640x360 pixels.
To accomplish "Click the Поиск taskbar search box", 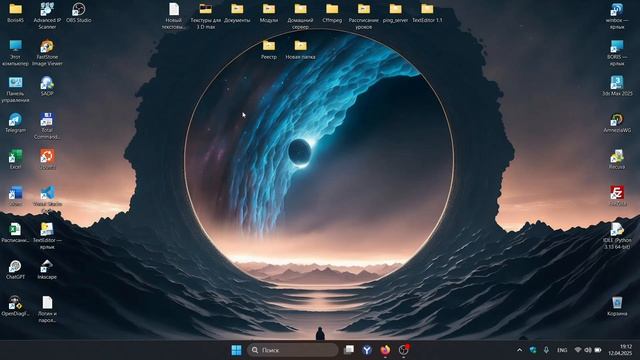I will pyautogui.click(x=293, y=350).
